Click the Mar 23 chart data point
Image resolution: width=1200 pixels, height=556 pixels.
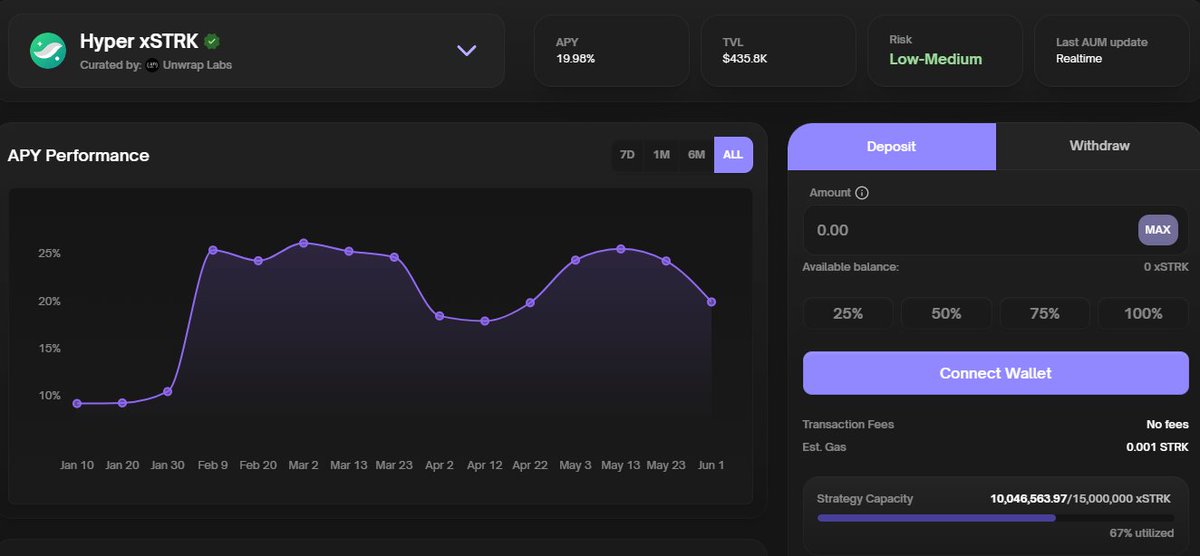coord(394,257)
